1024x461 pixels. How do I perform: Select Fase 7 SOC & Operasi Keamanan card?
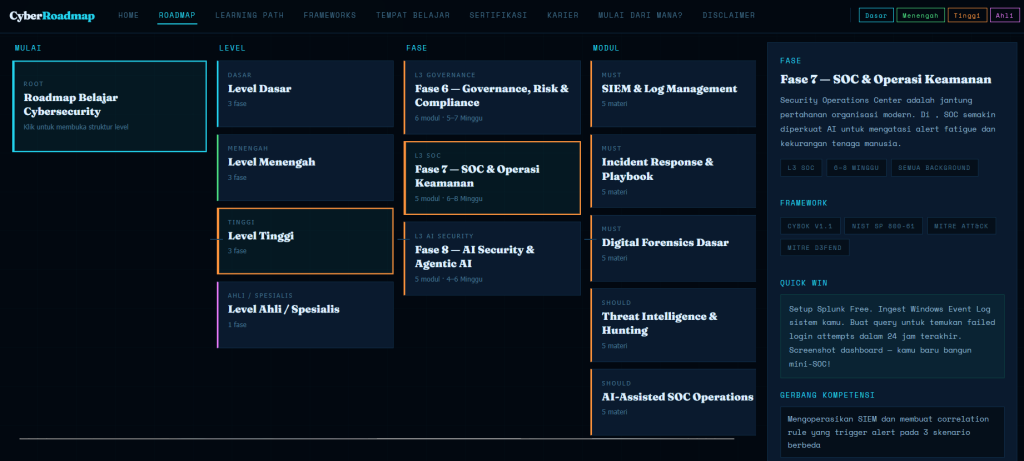492,178
